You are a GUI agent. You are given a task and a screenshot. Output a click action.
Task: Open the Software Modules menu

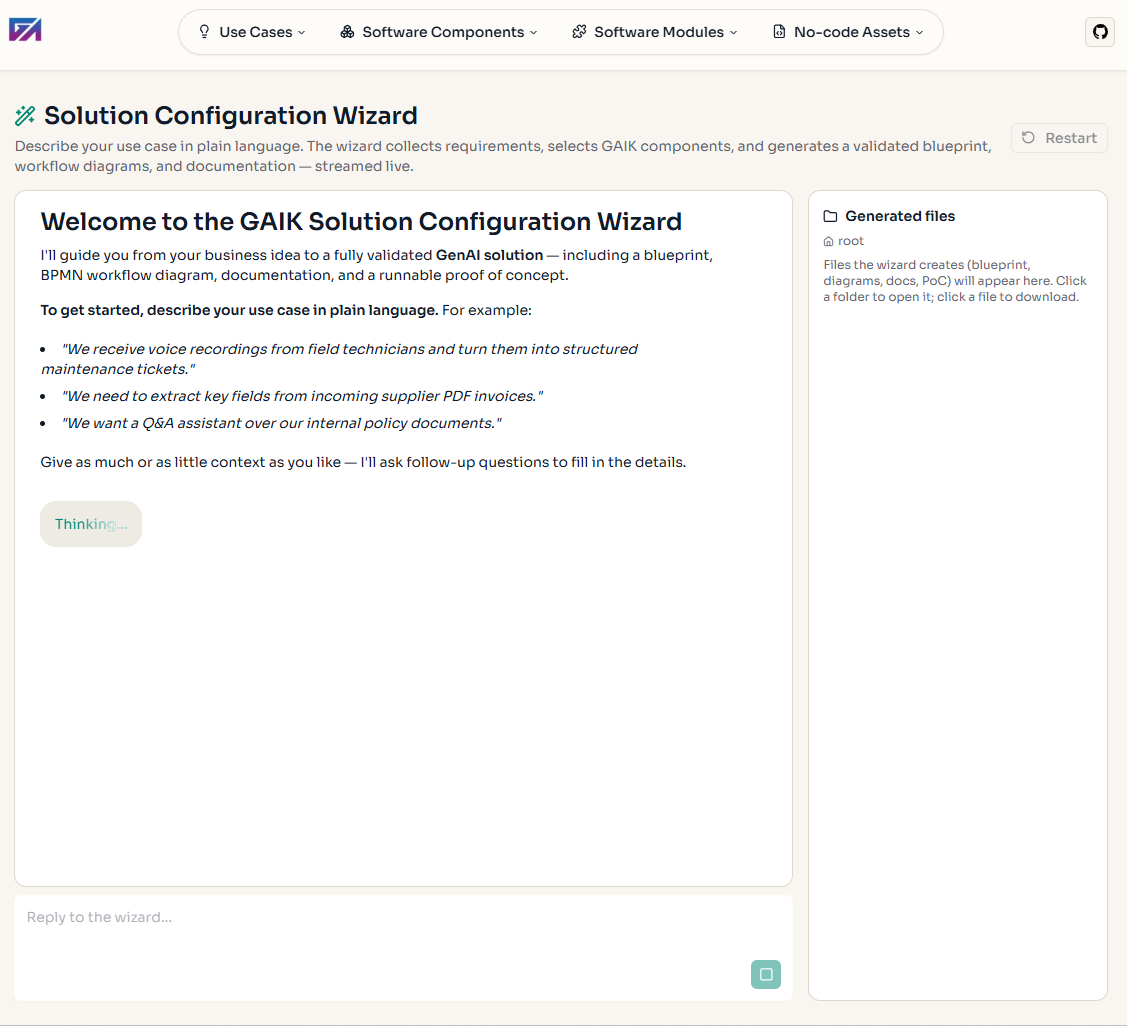click(655, 32)
